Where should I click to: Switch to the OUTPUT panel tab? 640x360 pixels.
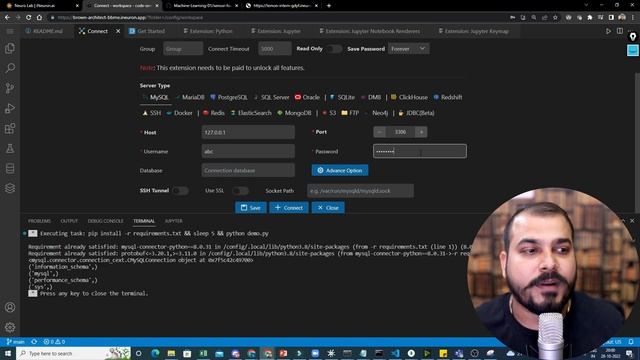[69, 221]
